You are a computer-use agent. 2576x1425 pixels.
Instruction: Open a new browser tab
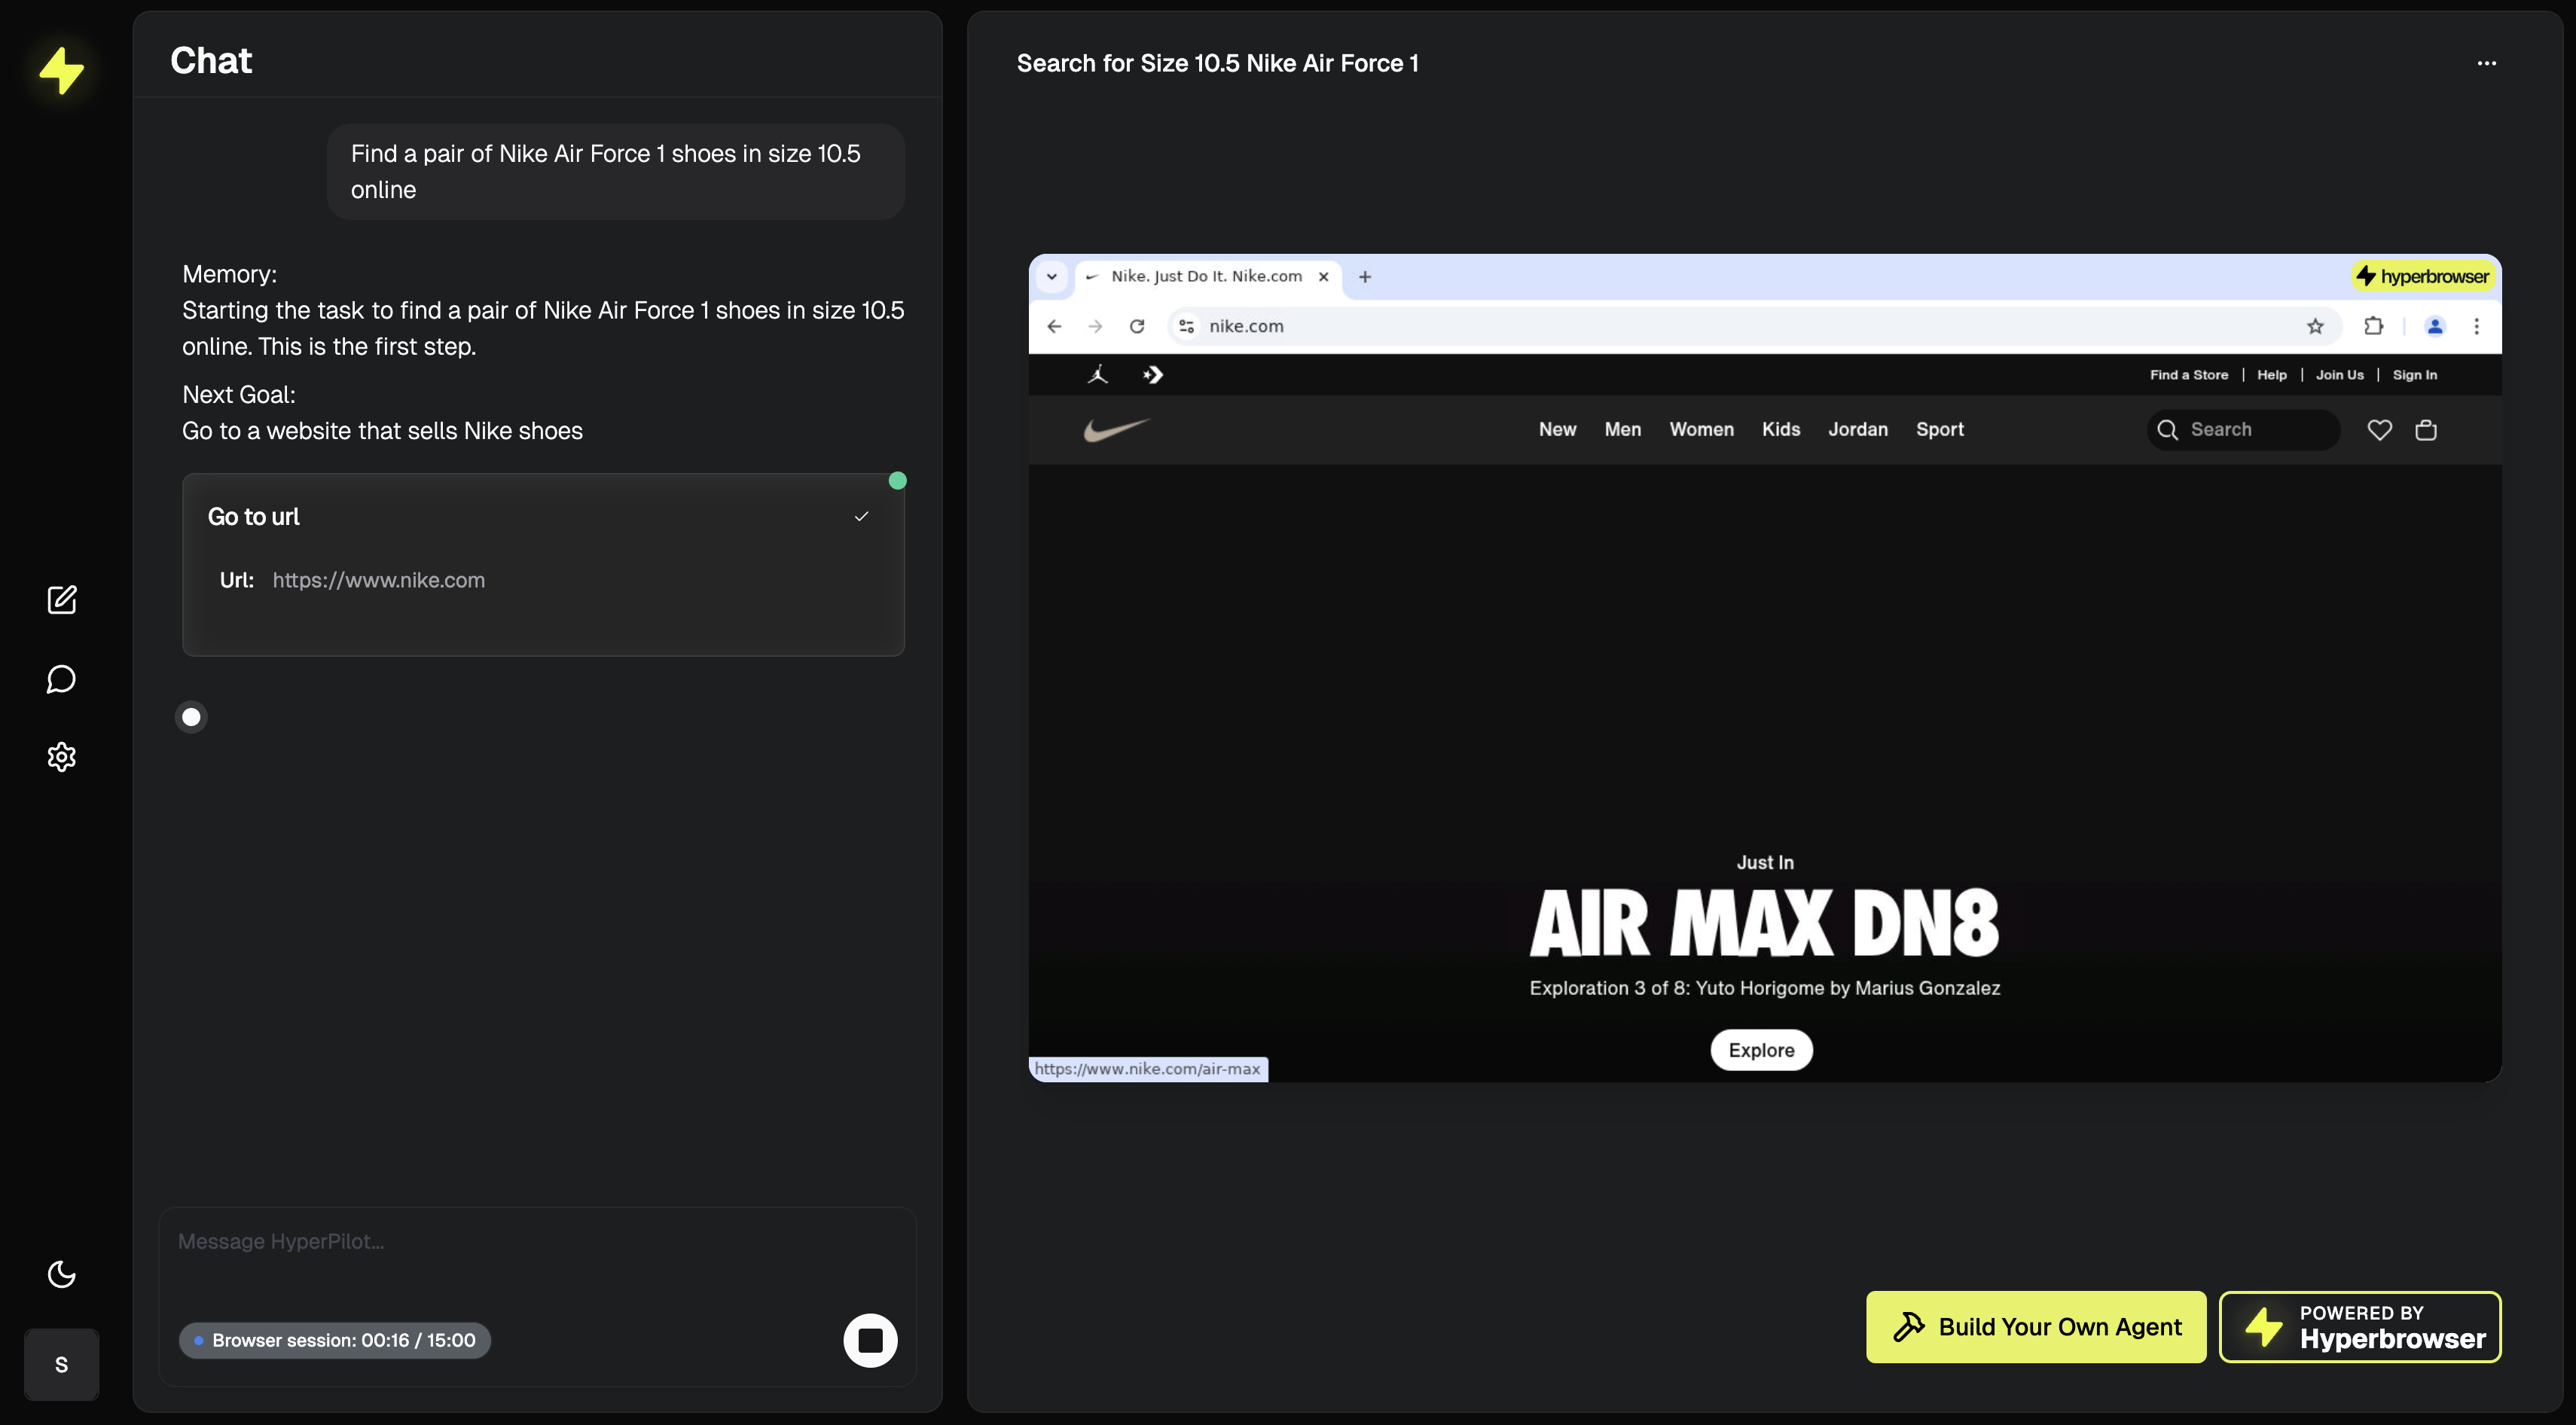pos(1365,277)
